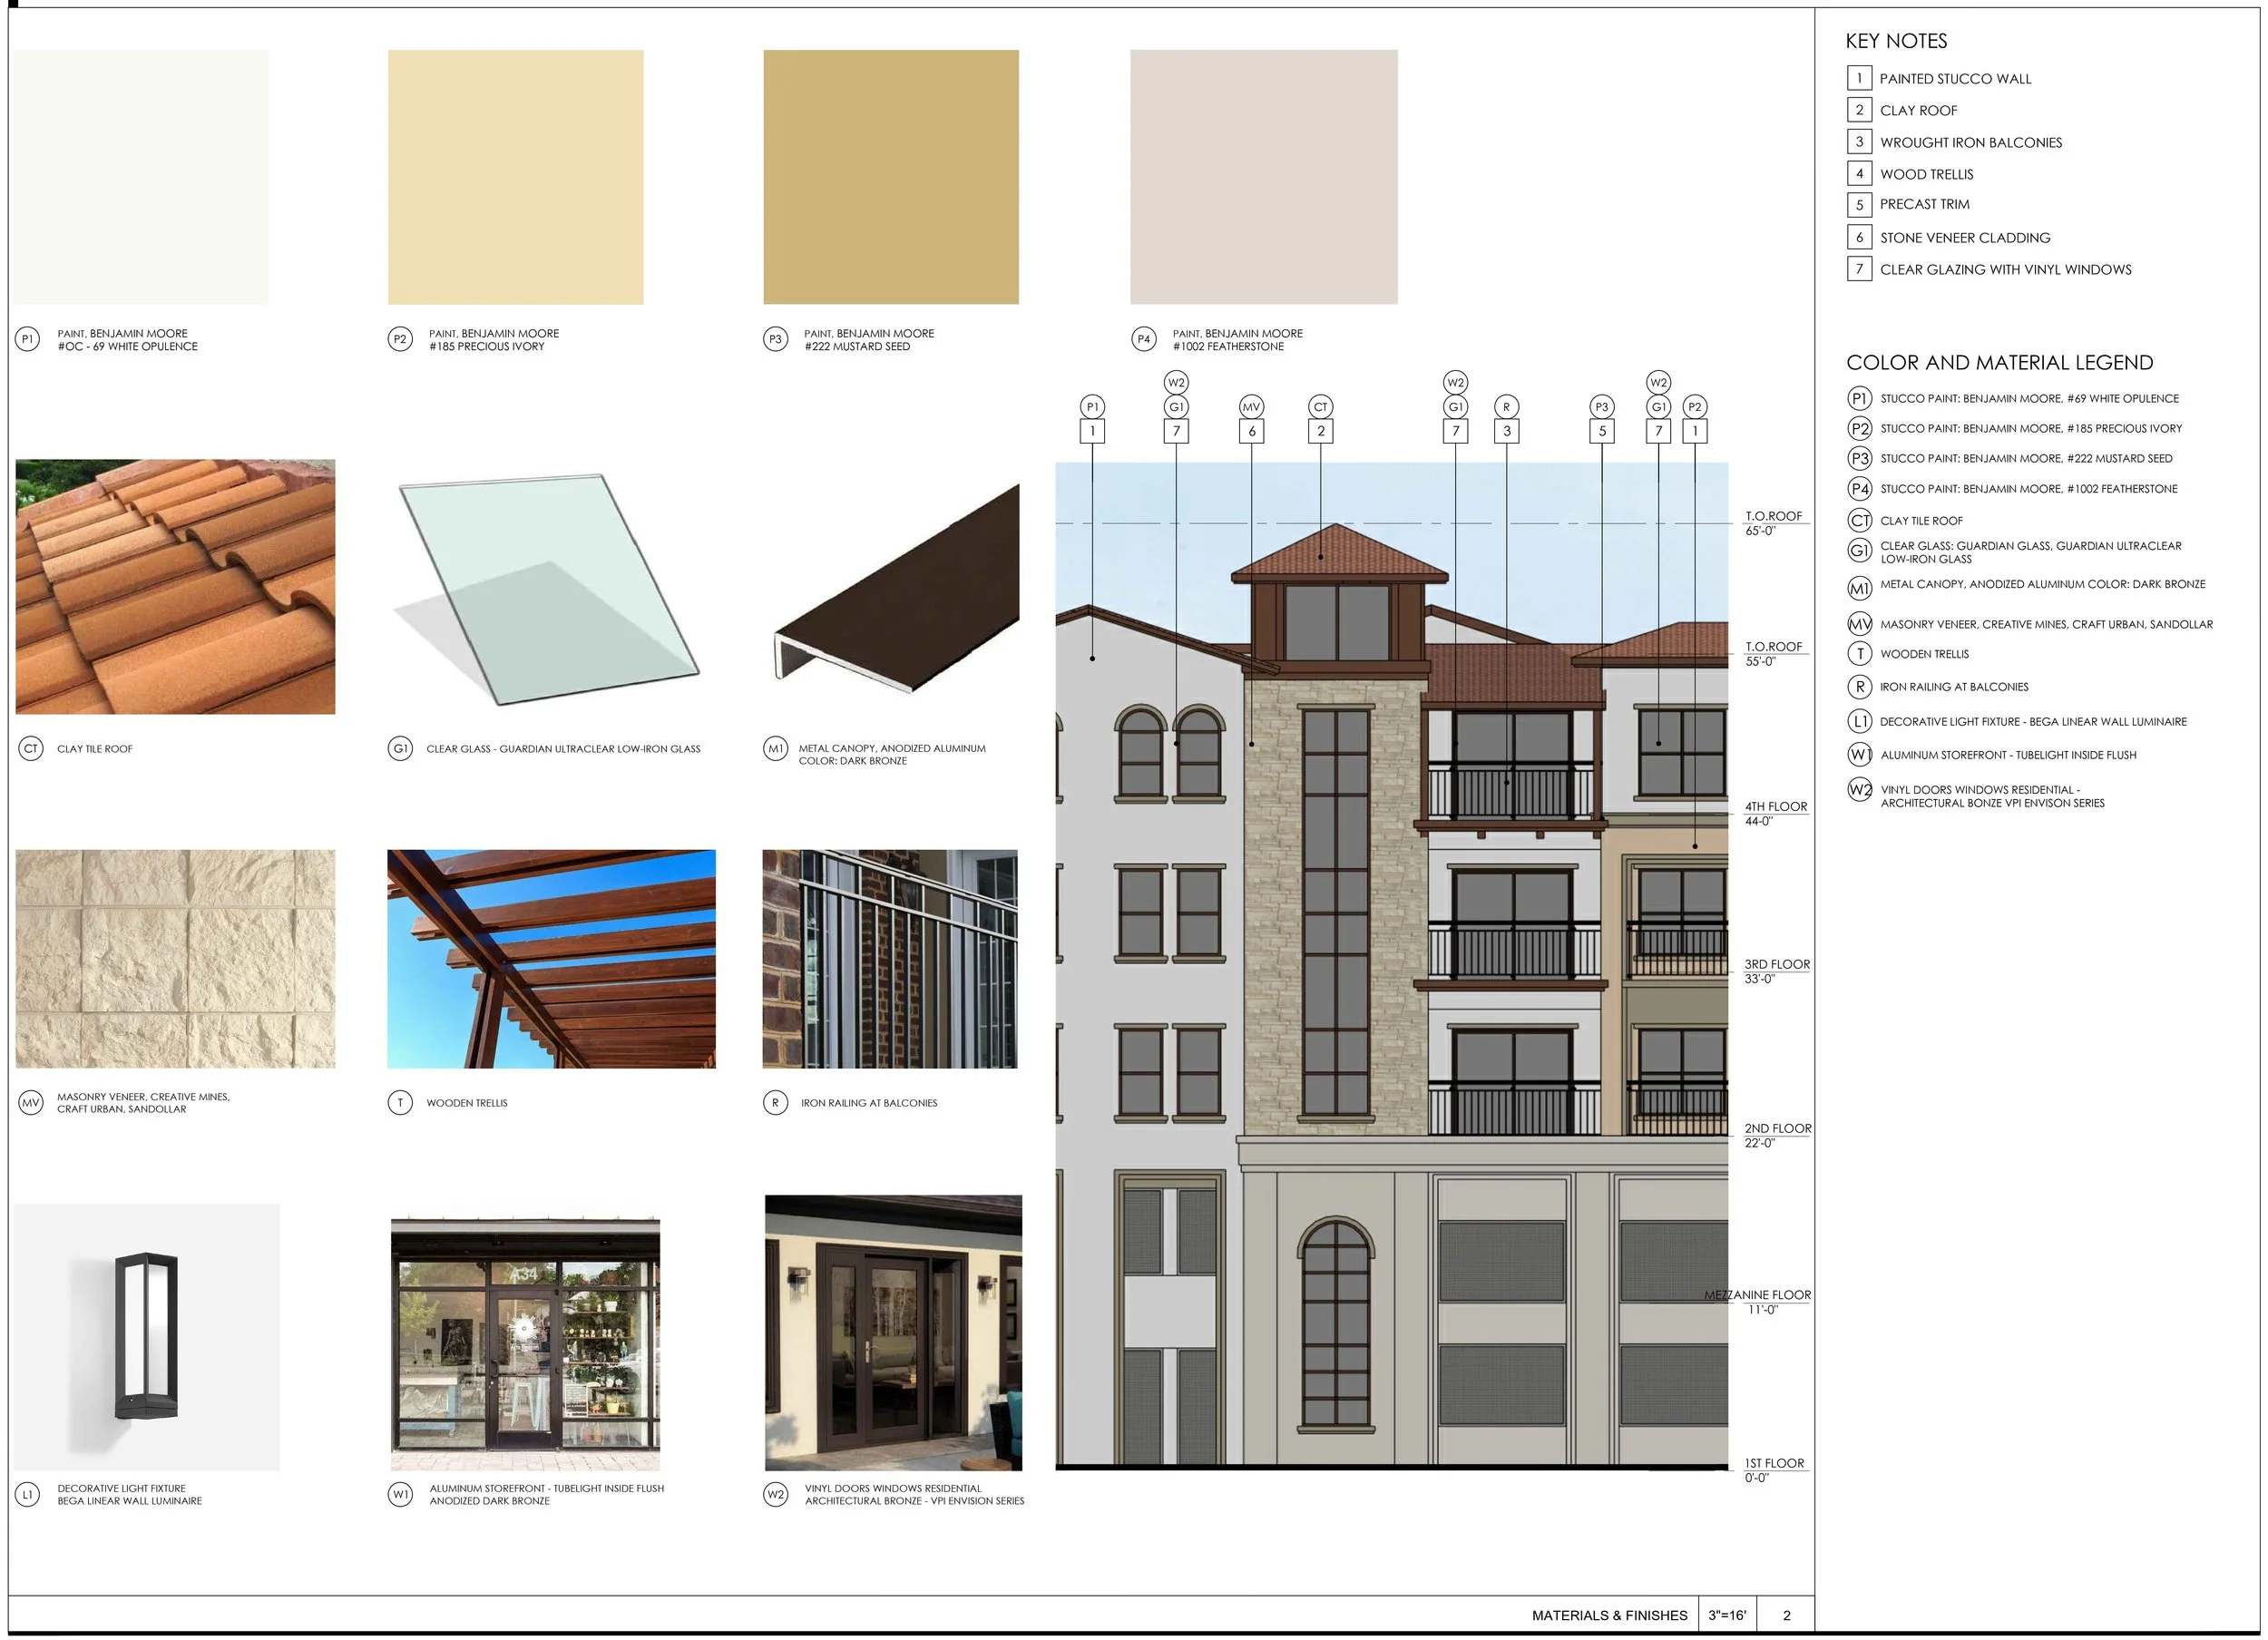Click the P3 Mustard Seed color swatch
This screenshot has height=1640, width=2268.
coord(890,177)
